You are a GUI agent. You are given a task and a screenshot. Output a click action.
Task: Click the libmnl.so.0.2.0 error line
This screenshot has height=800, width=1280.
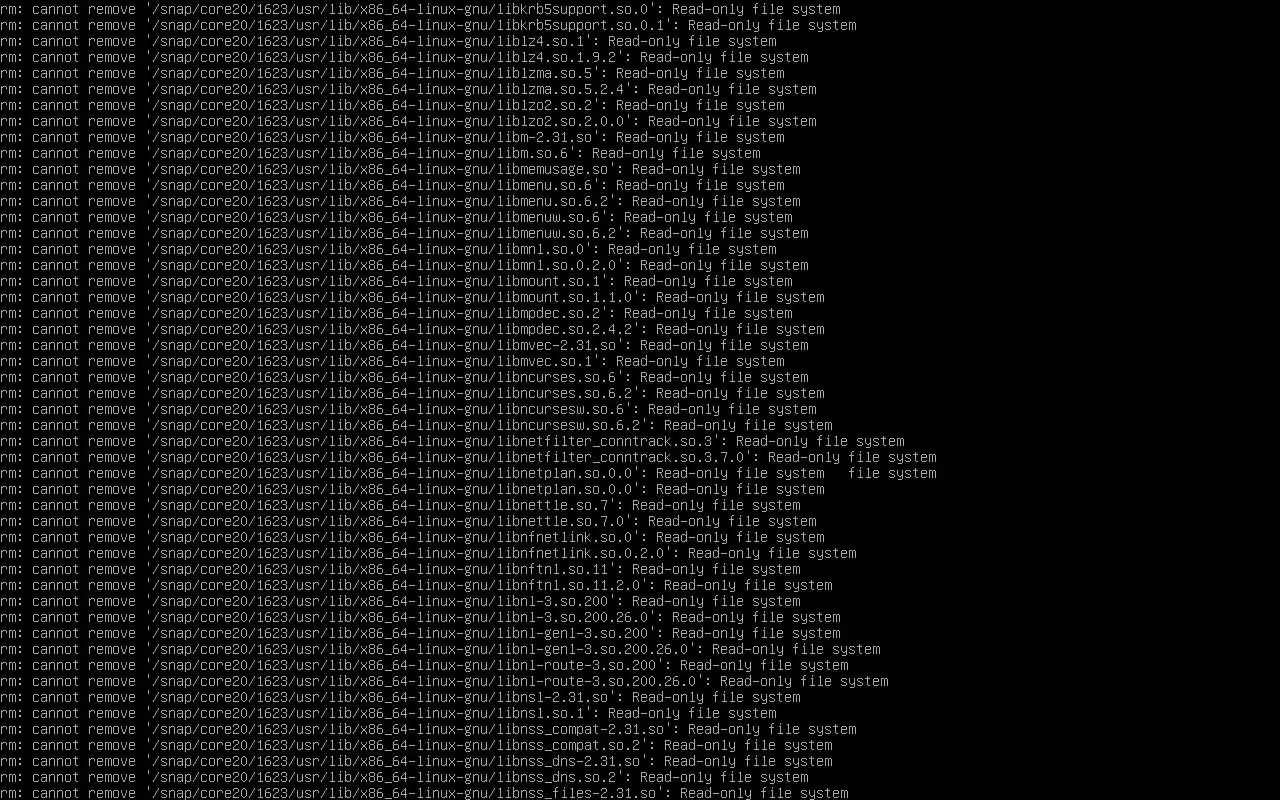pos(404,265)
